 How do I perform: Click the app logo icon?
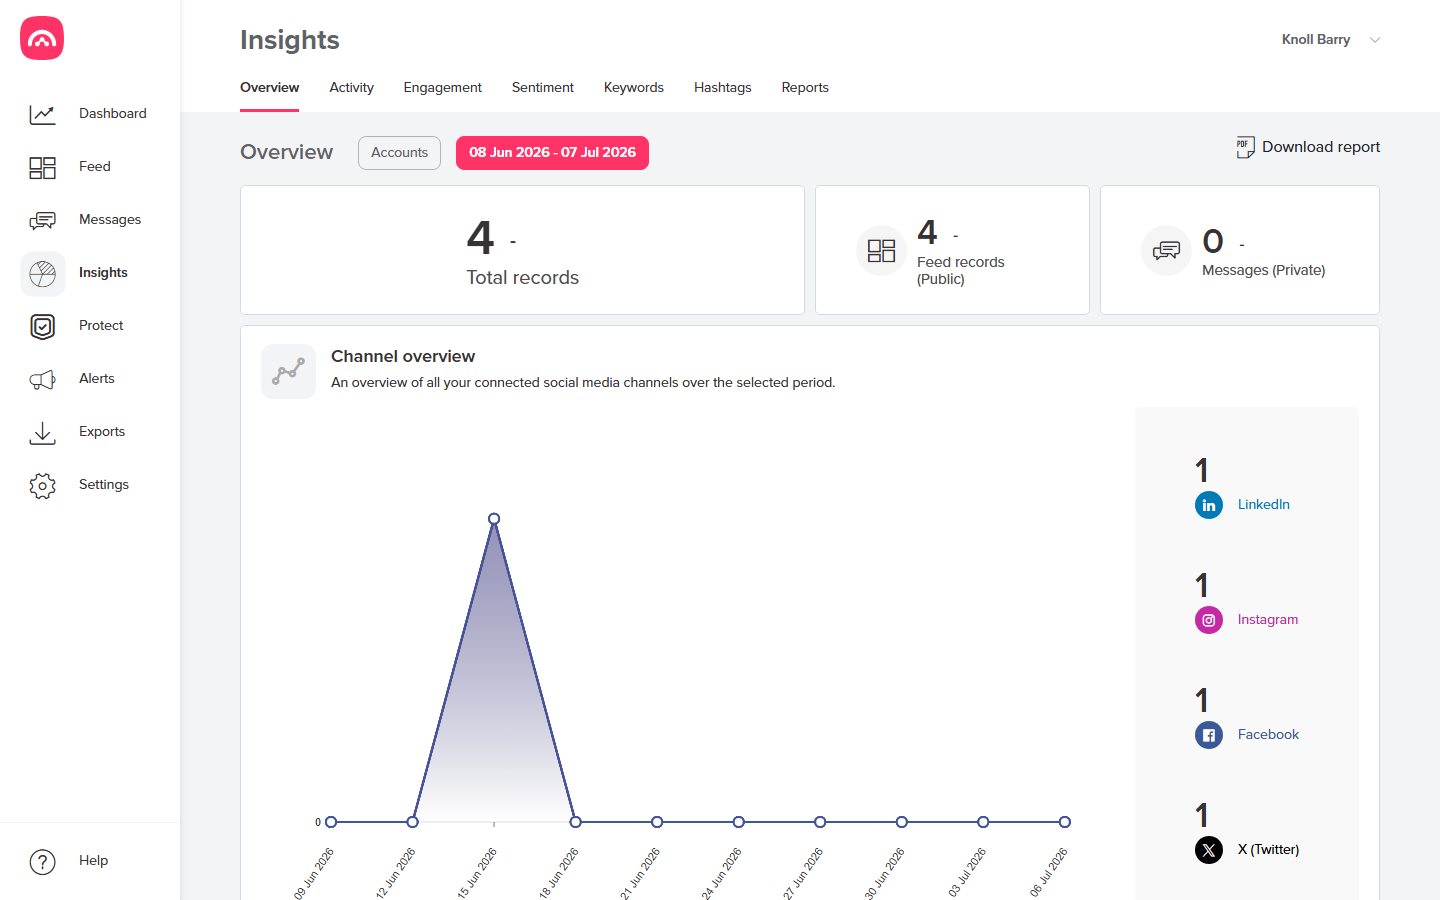click(42, 38)
